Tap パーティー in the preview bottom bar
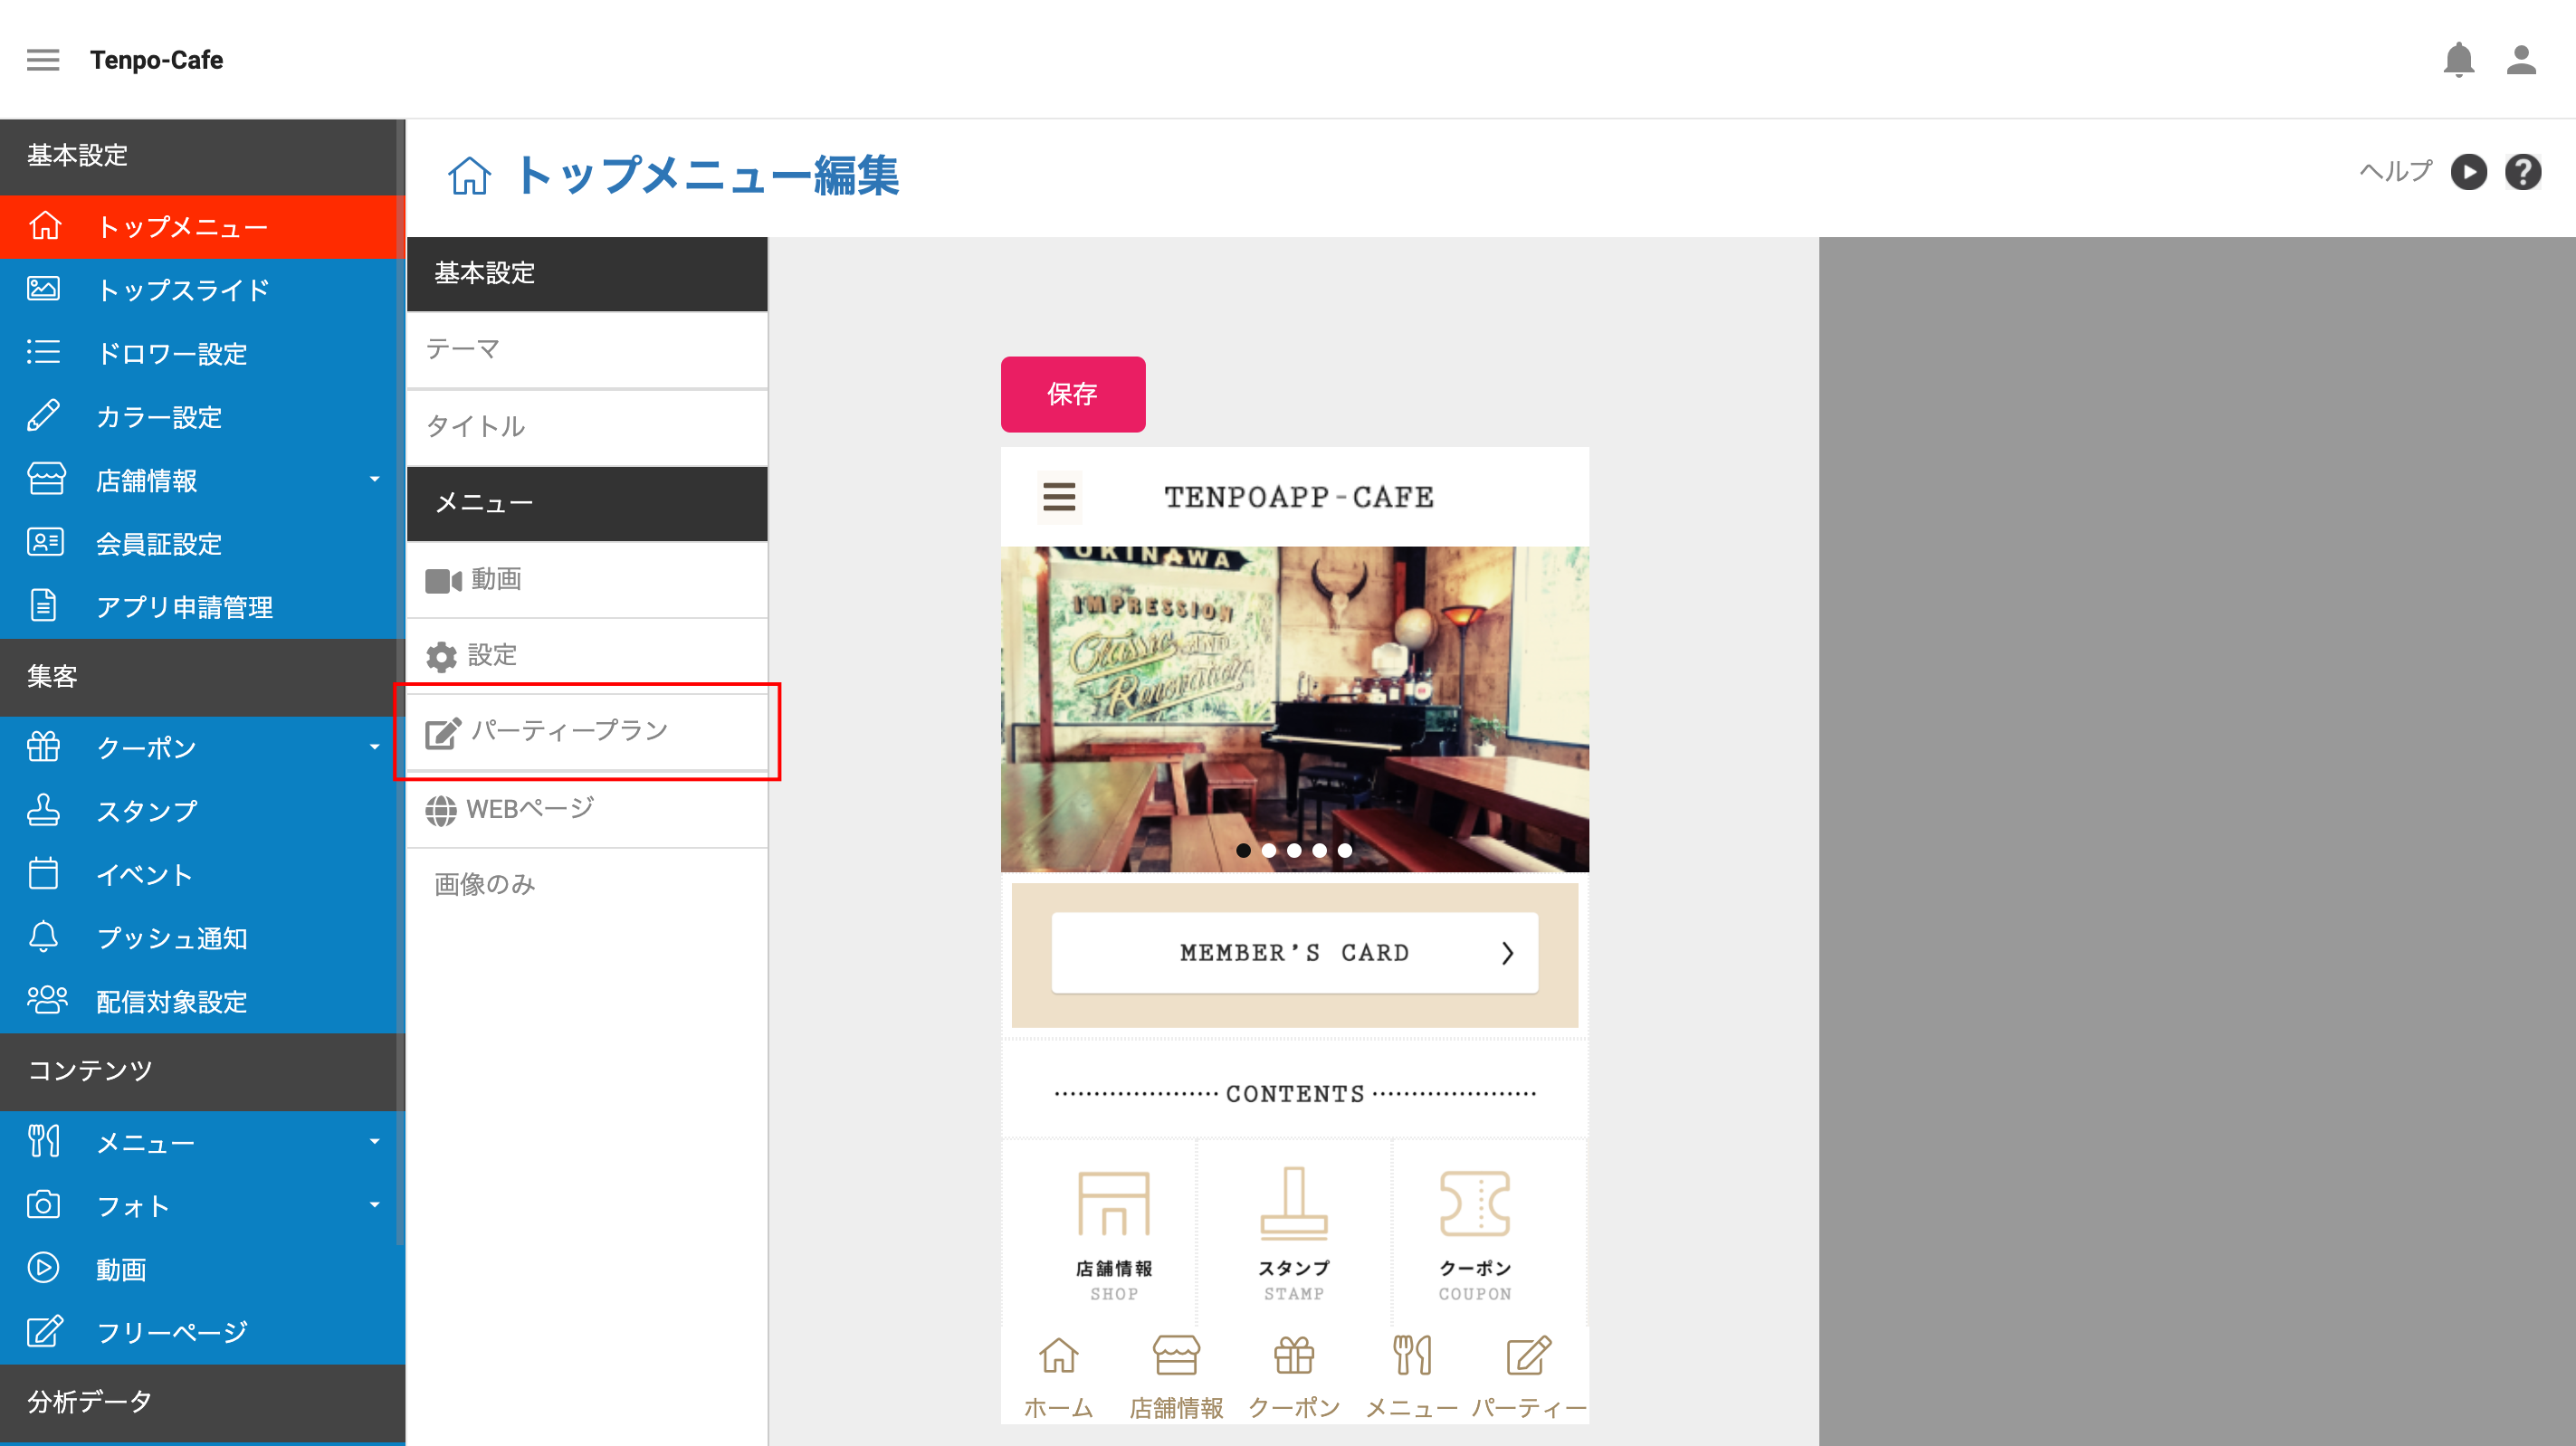 1529,1377
